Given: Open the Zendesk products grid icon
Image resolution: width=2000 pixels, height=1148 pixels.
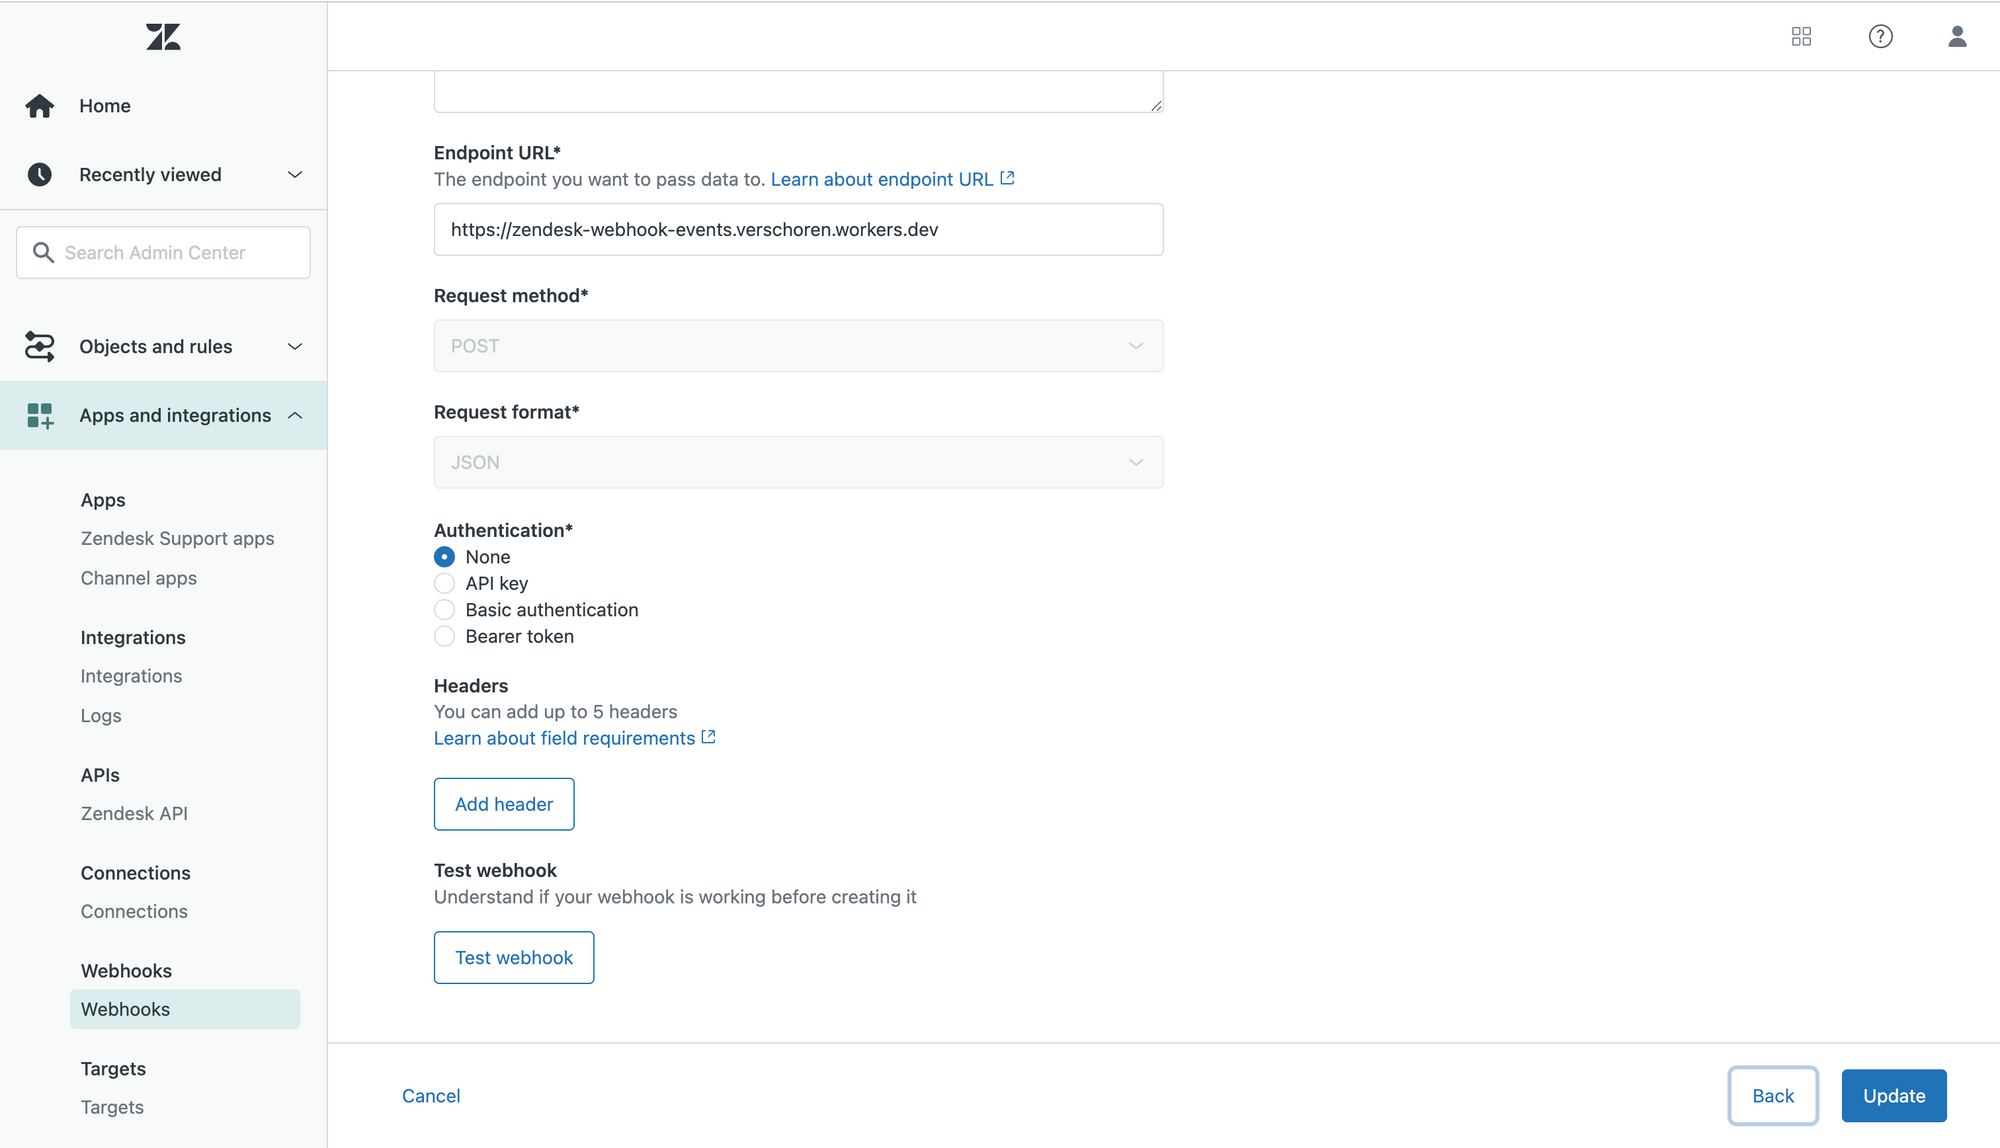Looking at the screenshot, I should [1801, 37].
